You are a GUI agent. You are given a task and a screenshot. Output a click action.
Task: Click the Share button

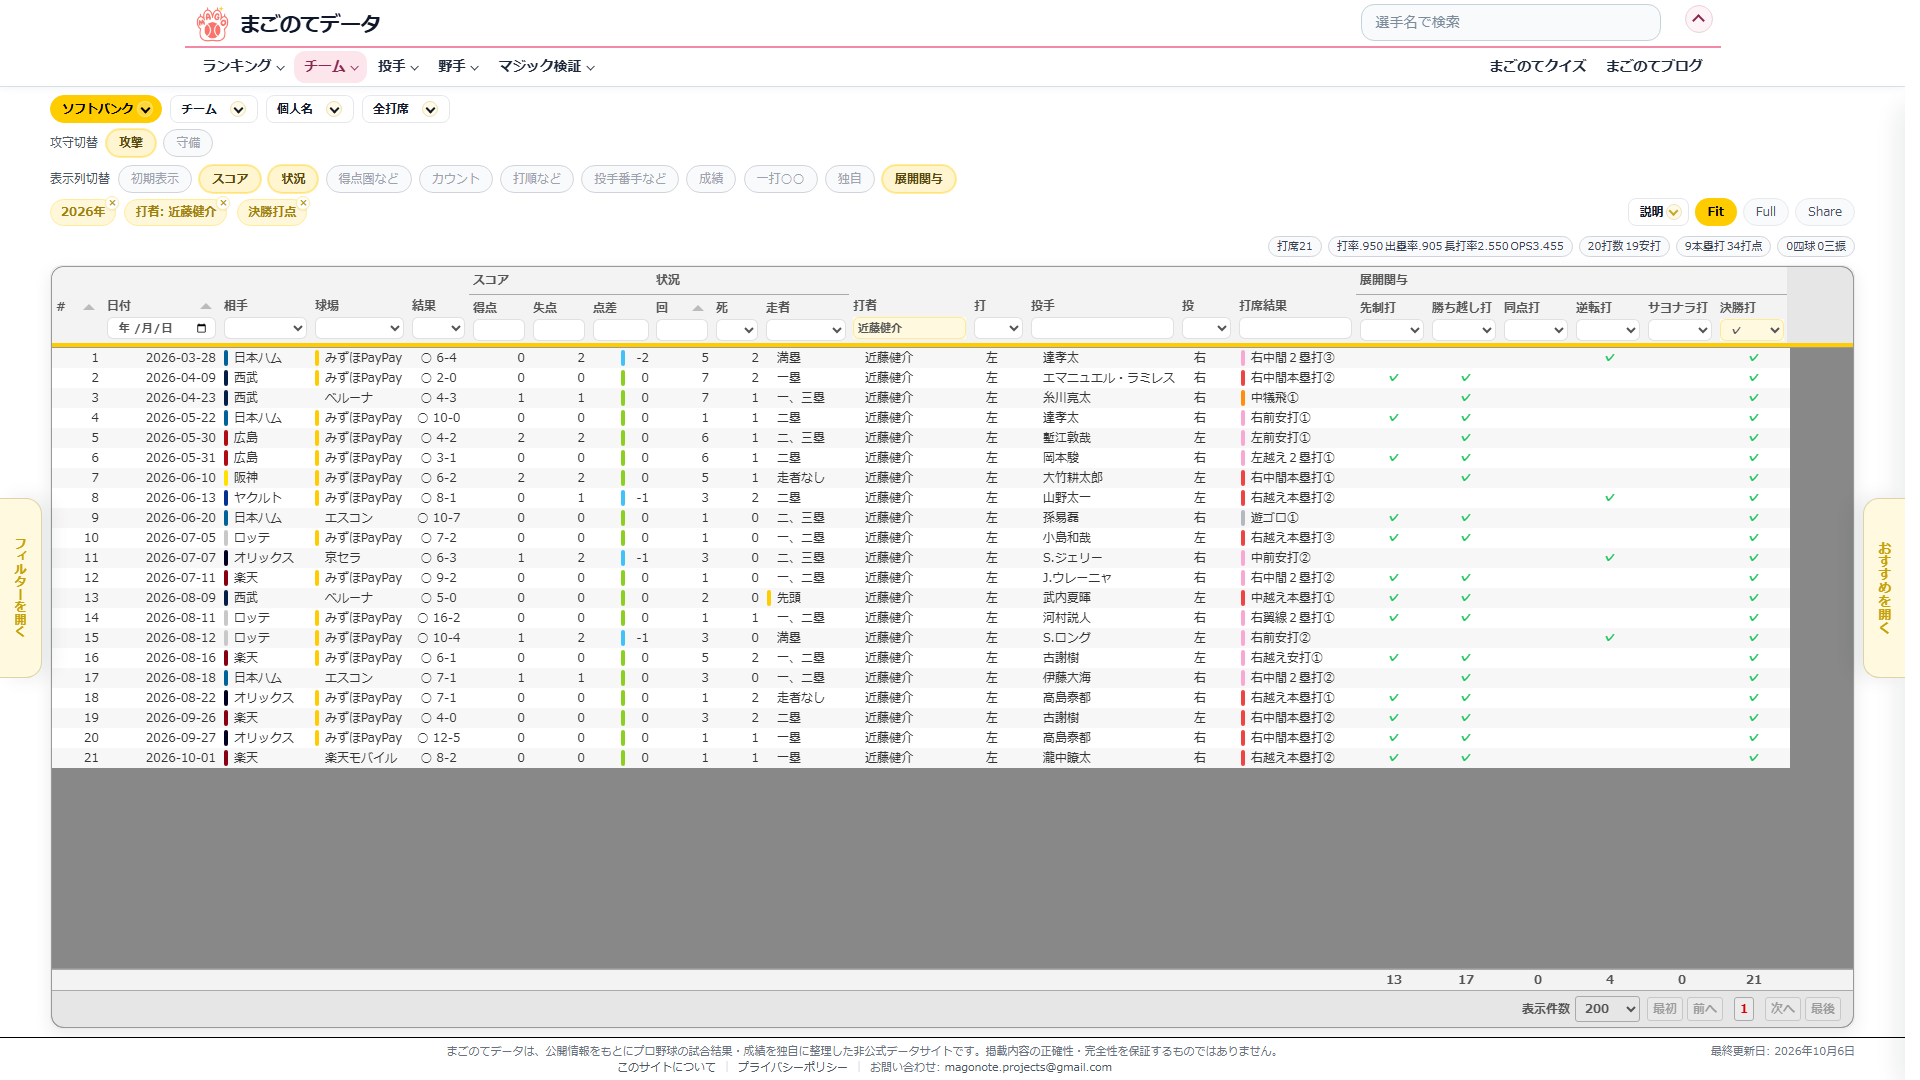click(1824, 212)
